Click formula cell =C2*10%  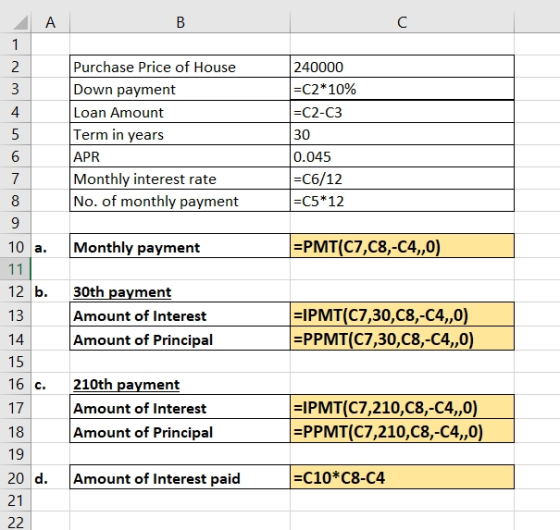tap(402, 89)
